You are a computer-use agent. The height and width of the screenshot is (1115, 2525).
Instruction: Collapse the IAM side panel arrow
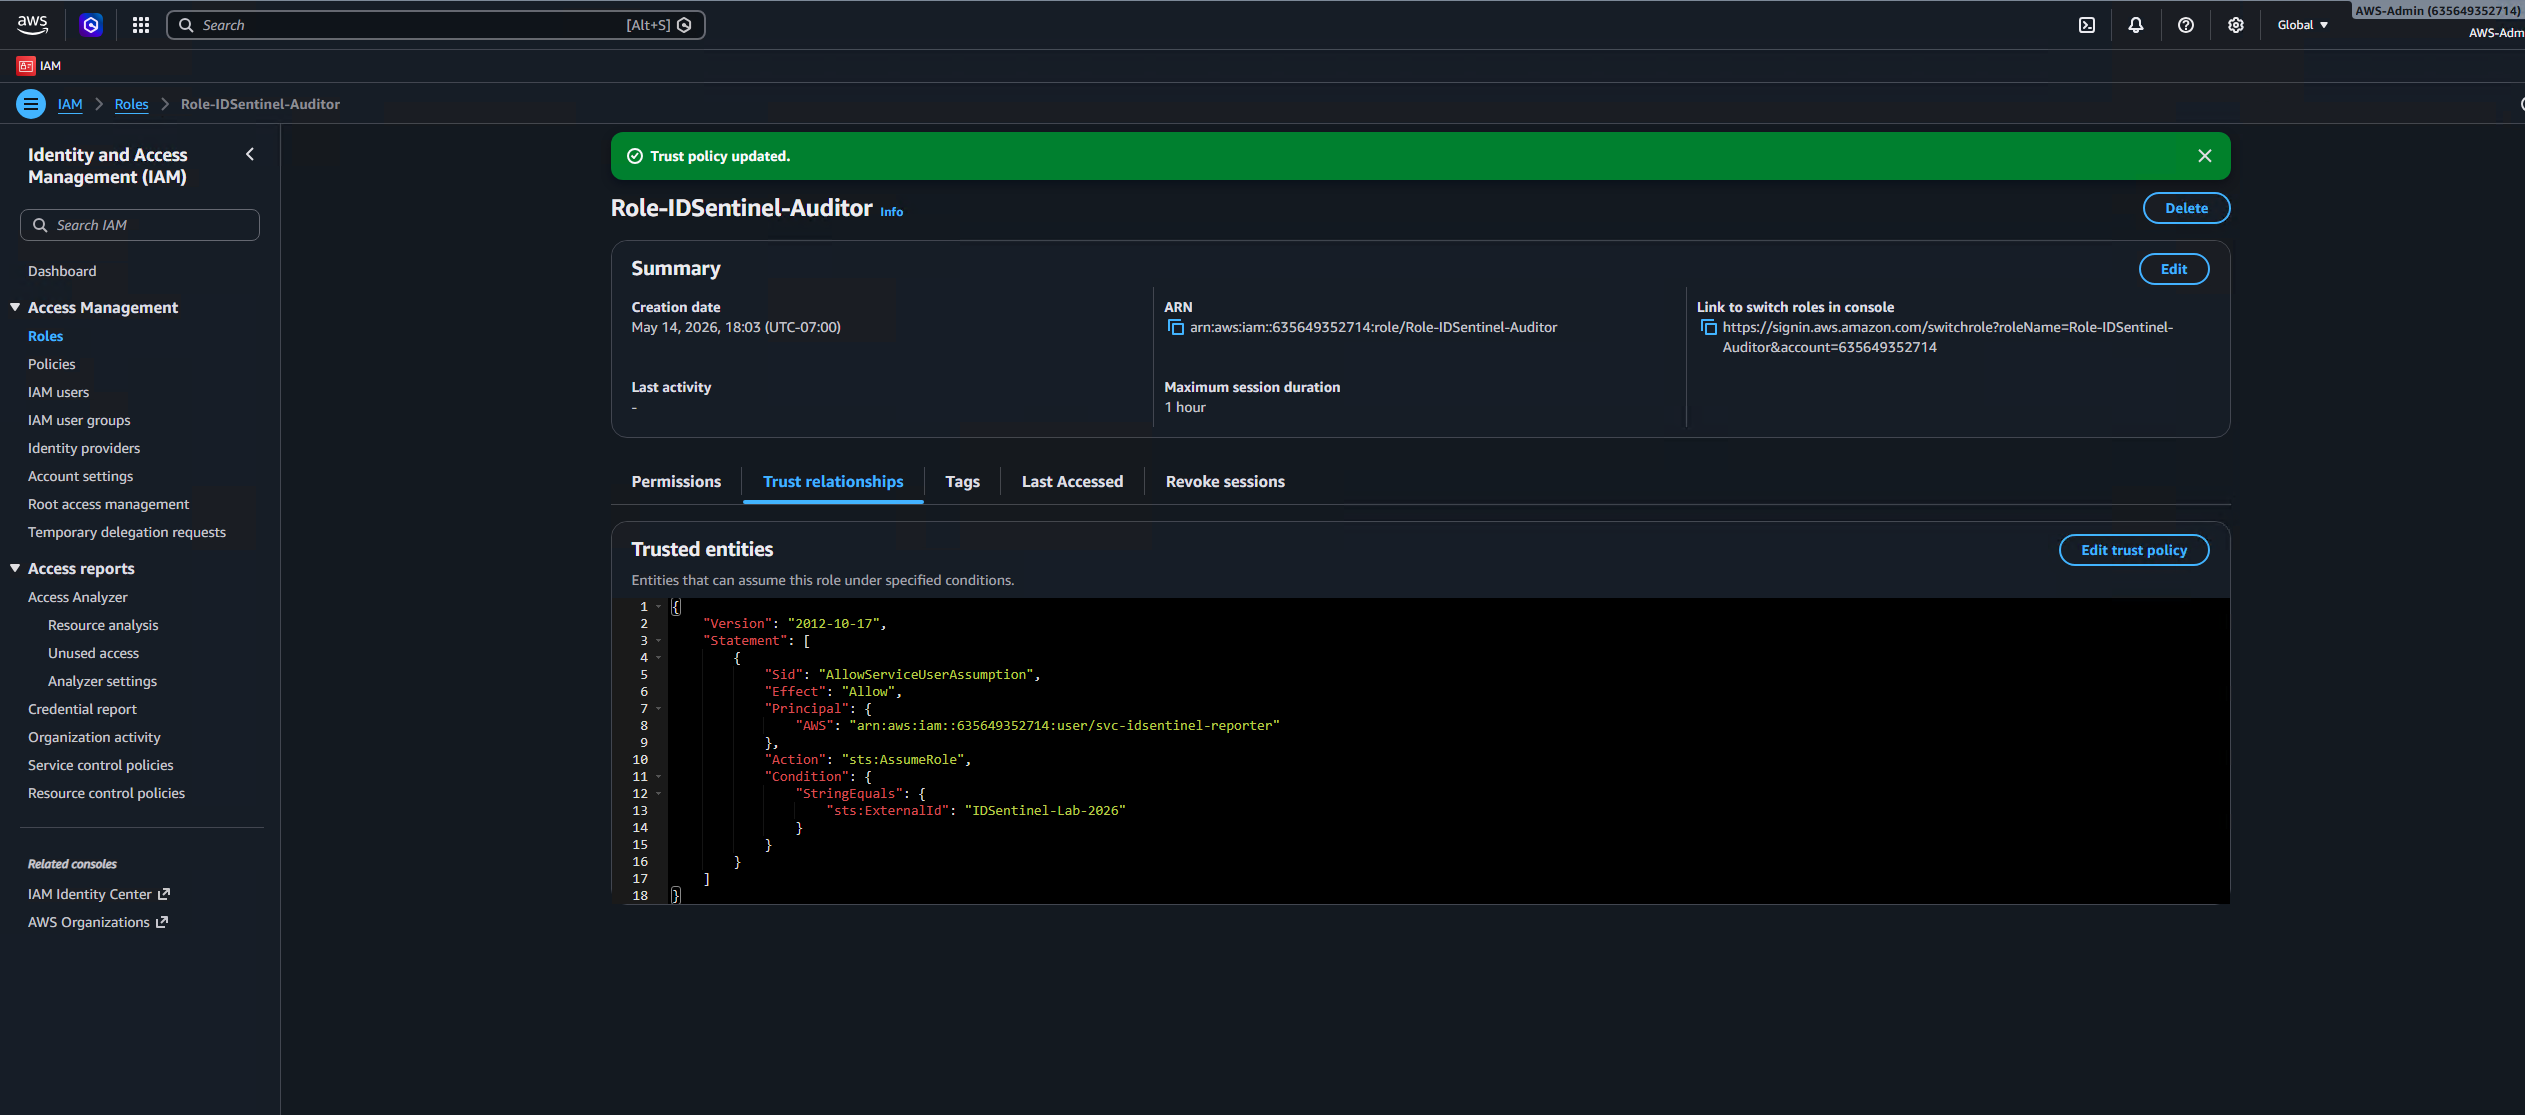250,154
